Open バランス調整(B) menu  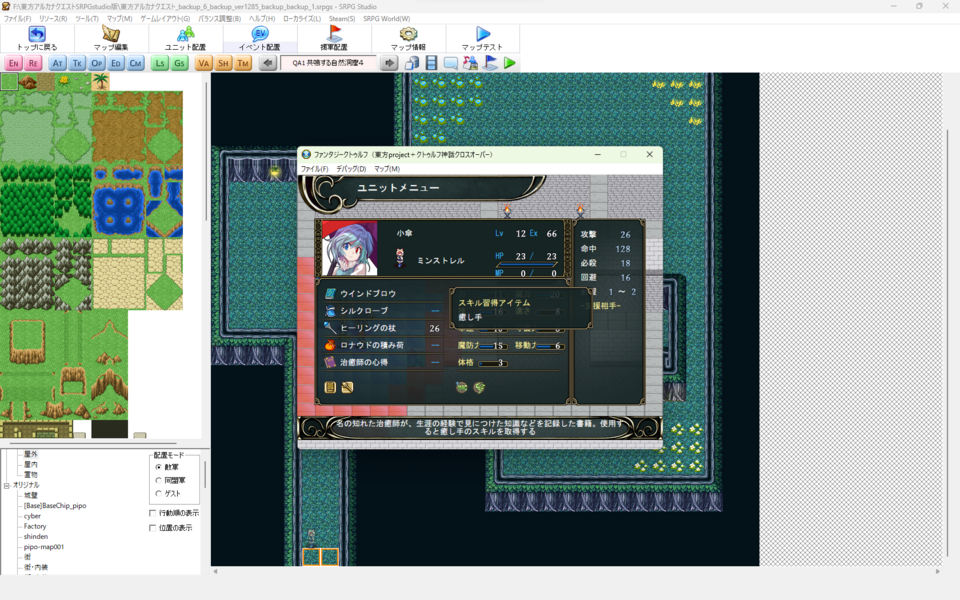click(x=219, y=19)
